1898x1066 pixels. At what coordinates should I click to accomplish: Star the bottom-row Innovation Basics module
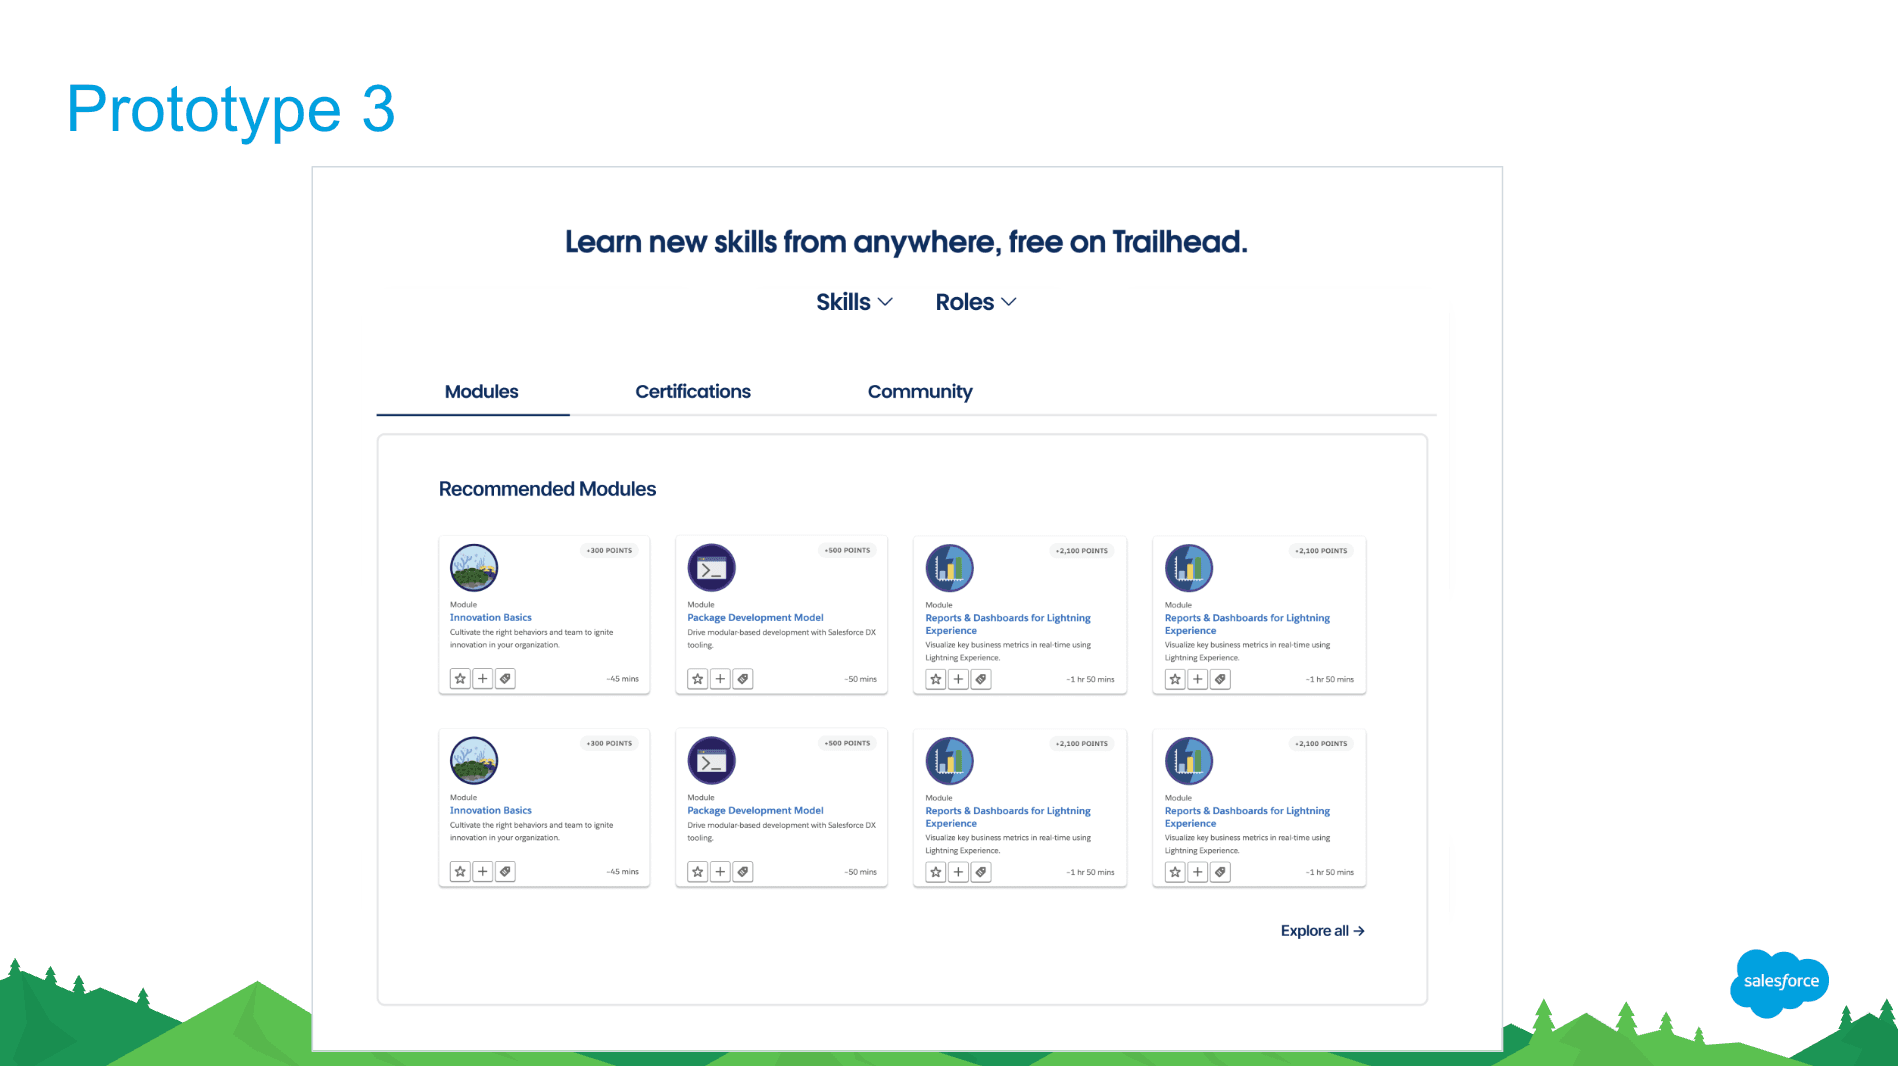[x=460, y=872]
